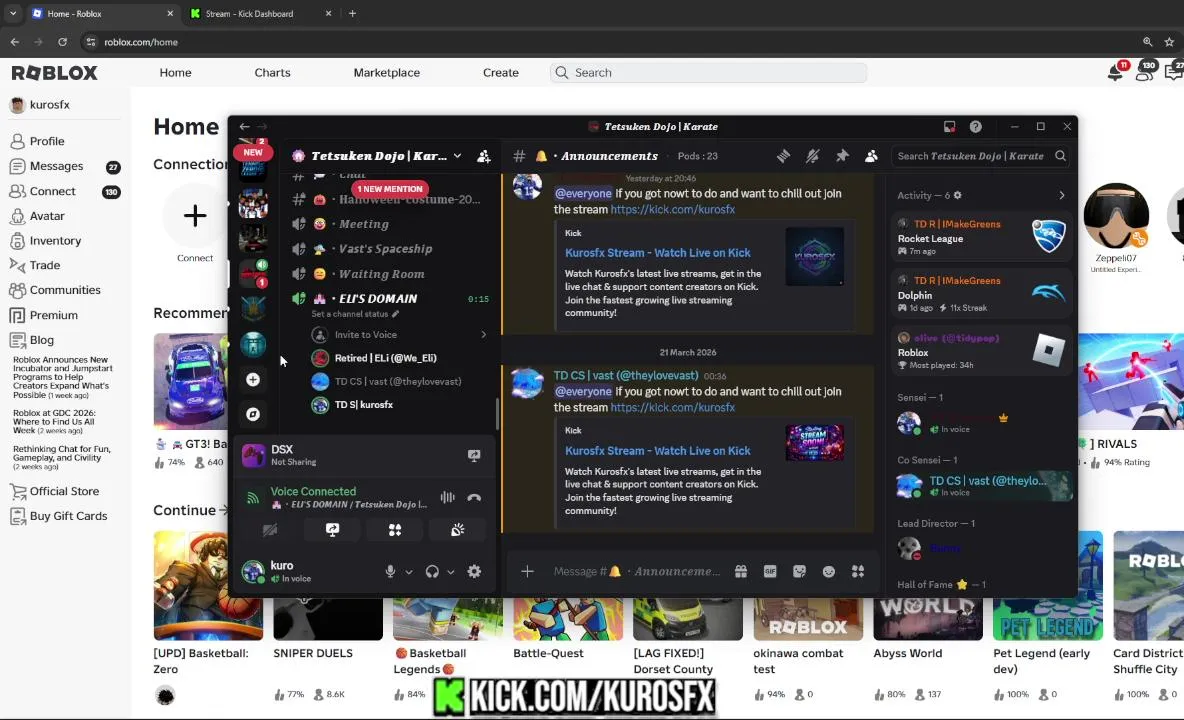Go back arrow in Discord title bar

[x=244, y=127]
